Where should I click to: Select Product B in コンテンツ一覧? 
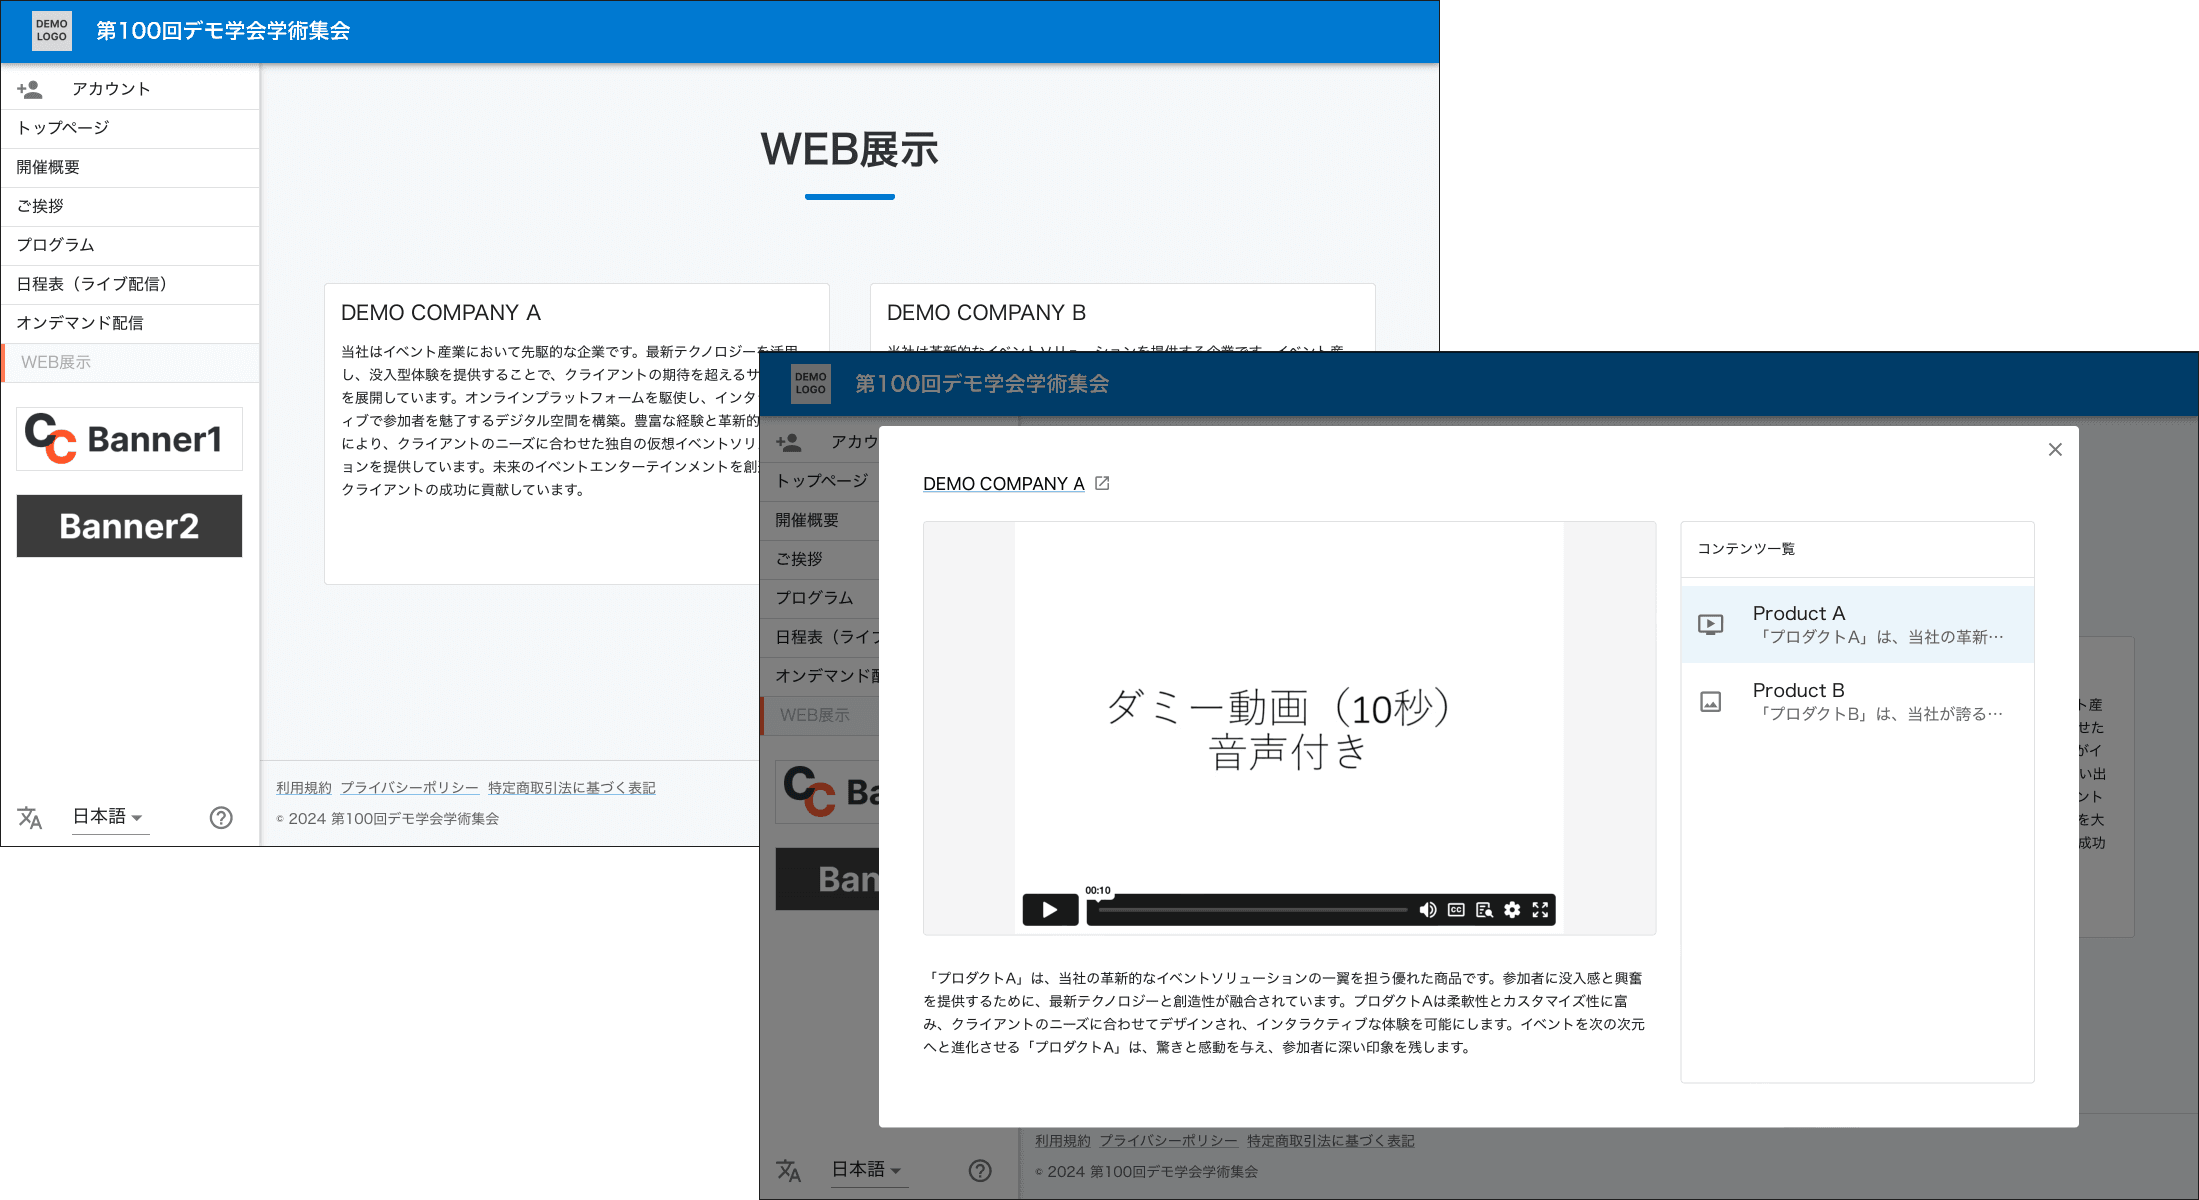pyautogui.click(x=1857, y=702)
